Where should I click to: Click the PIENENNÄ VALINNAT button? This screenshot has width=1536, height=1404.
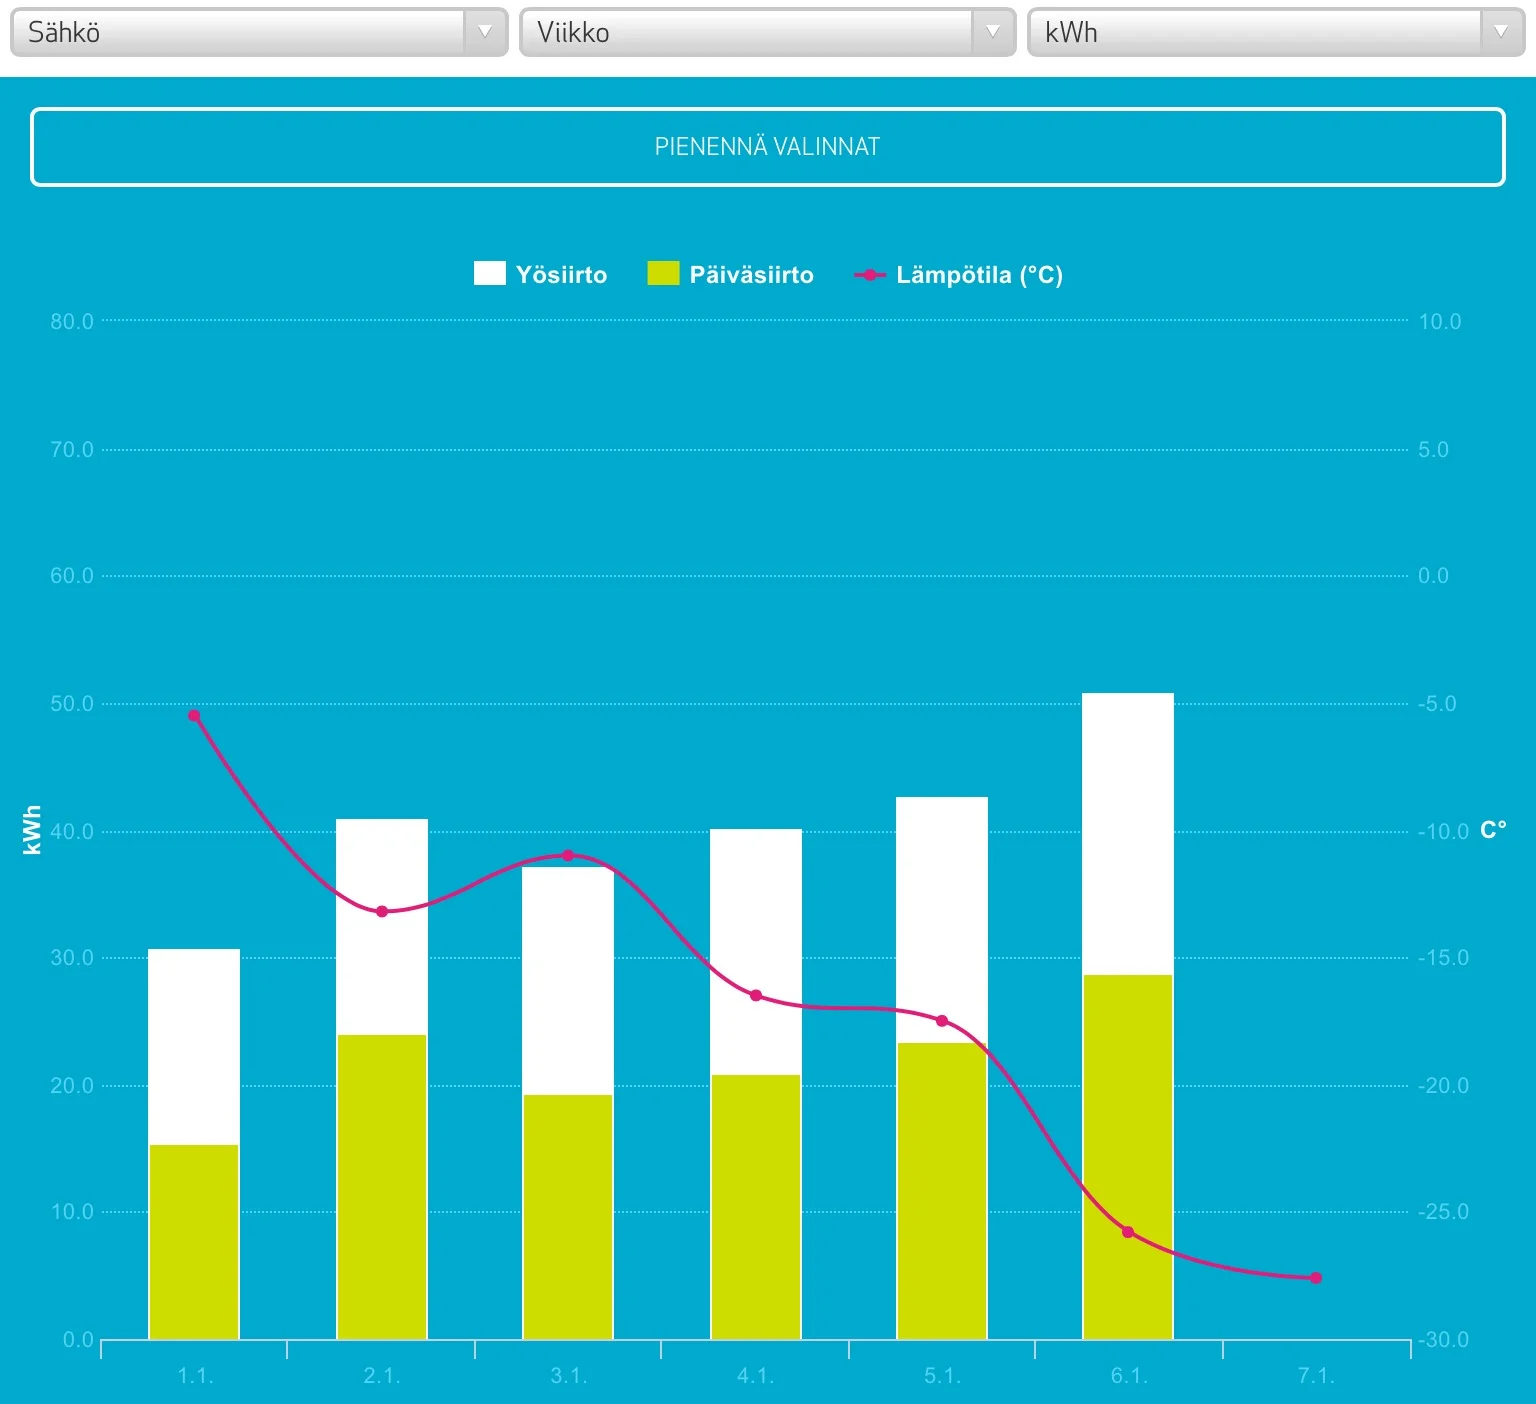tap(767, 147)
